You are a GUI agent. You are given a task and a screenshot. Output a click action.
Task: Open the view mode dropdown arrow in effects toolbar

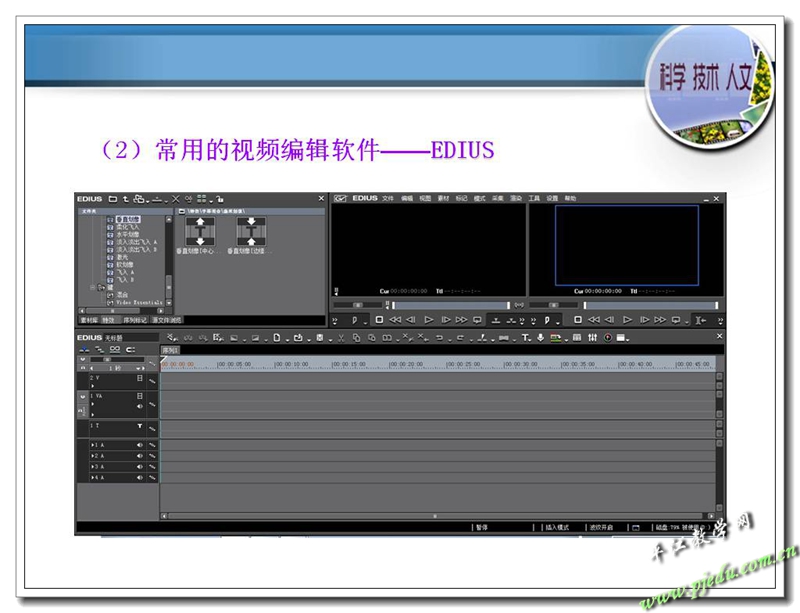[x=211, y=201]
